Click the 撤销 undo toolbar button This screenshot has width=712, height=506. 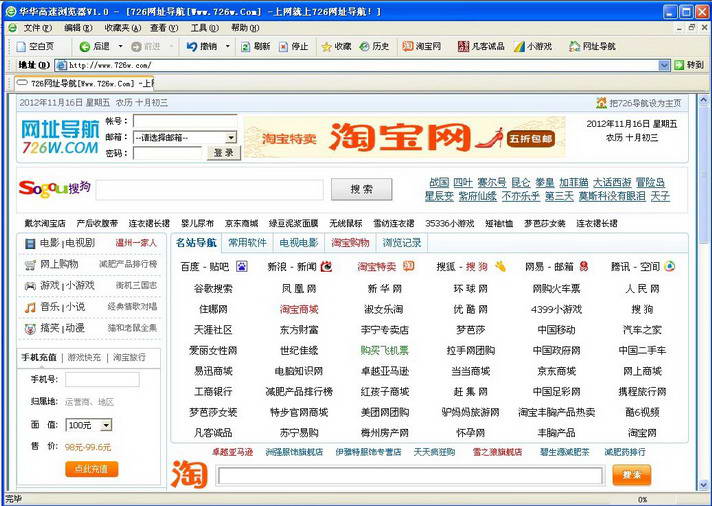[202, 46]
